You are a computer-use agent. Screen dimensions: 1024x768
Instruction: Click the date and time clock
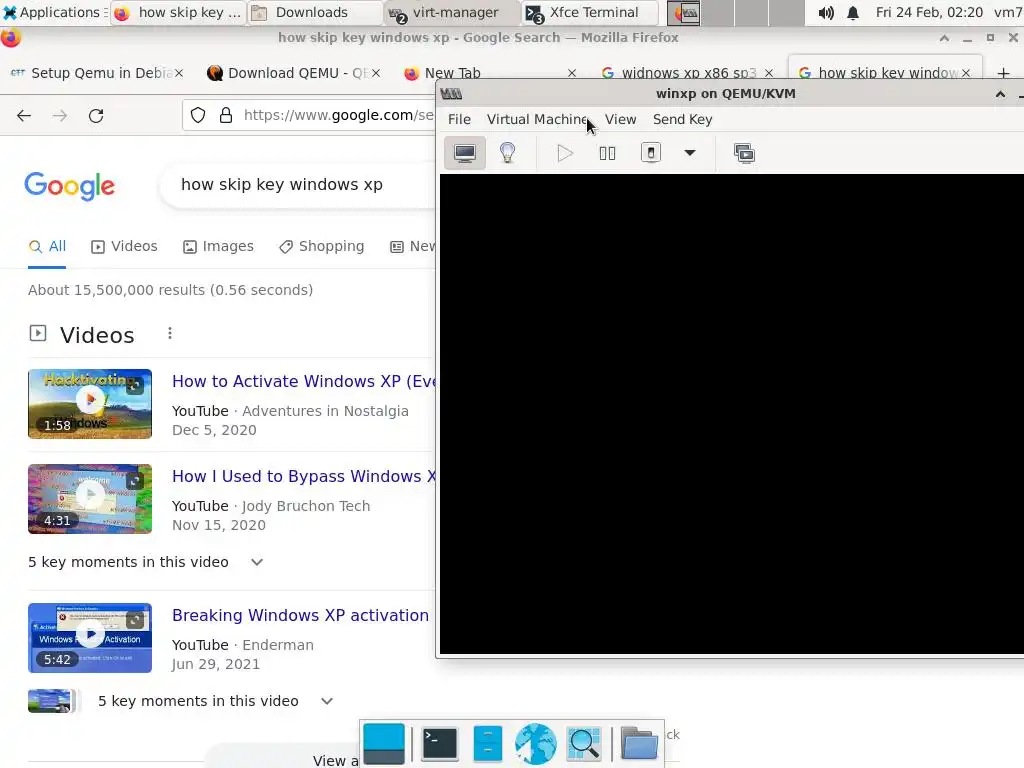click(x=929, y=12)
